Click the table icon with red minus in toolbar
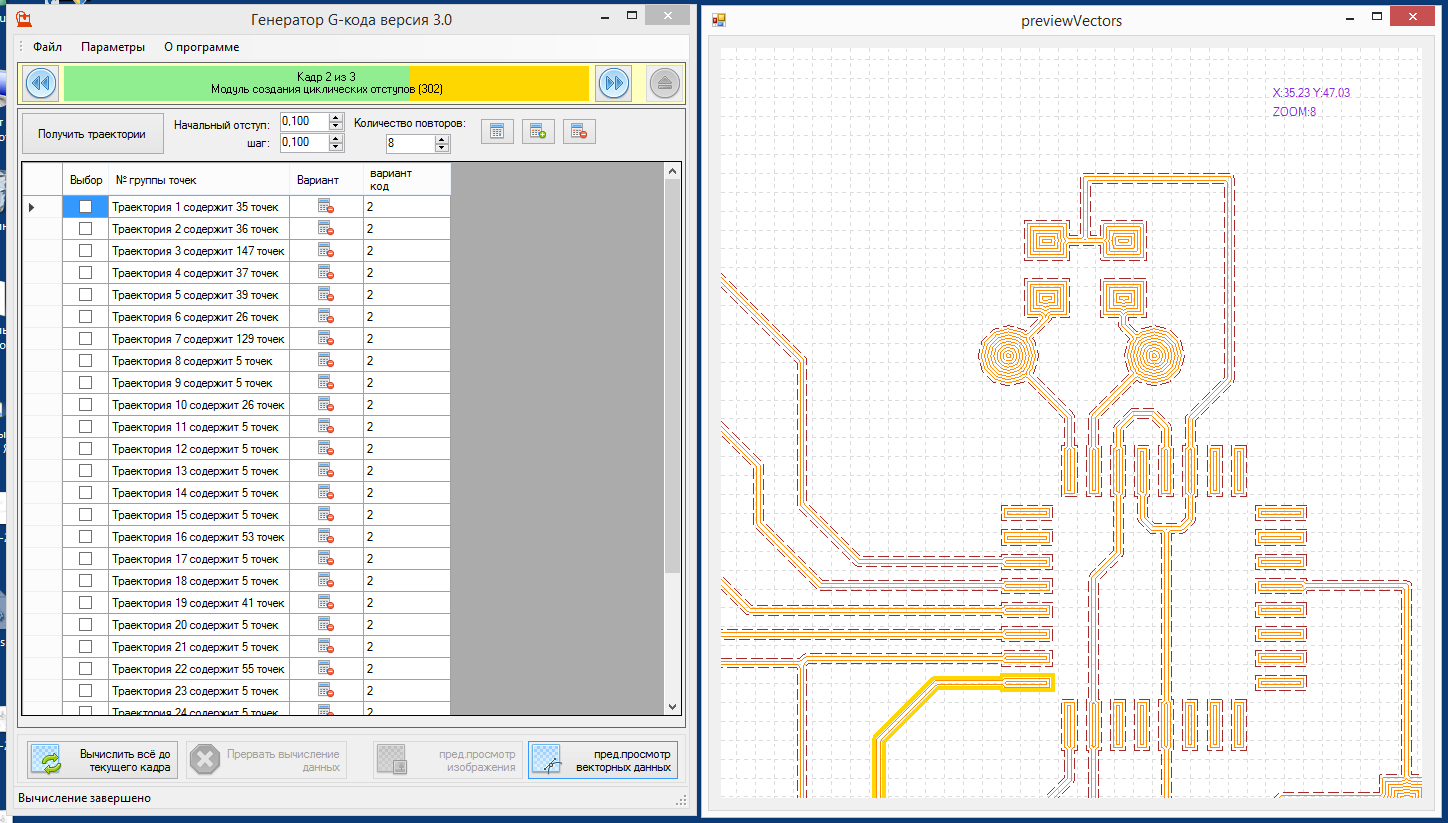Viewport: 1448px width, 823px height. pyautogui.click(x=579, y=131)
